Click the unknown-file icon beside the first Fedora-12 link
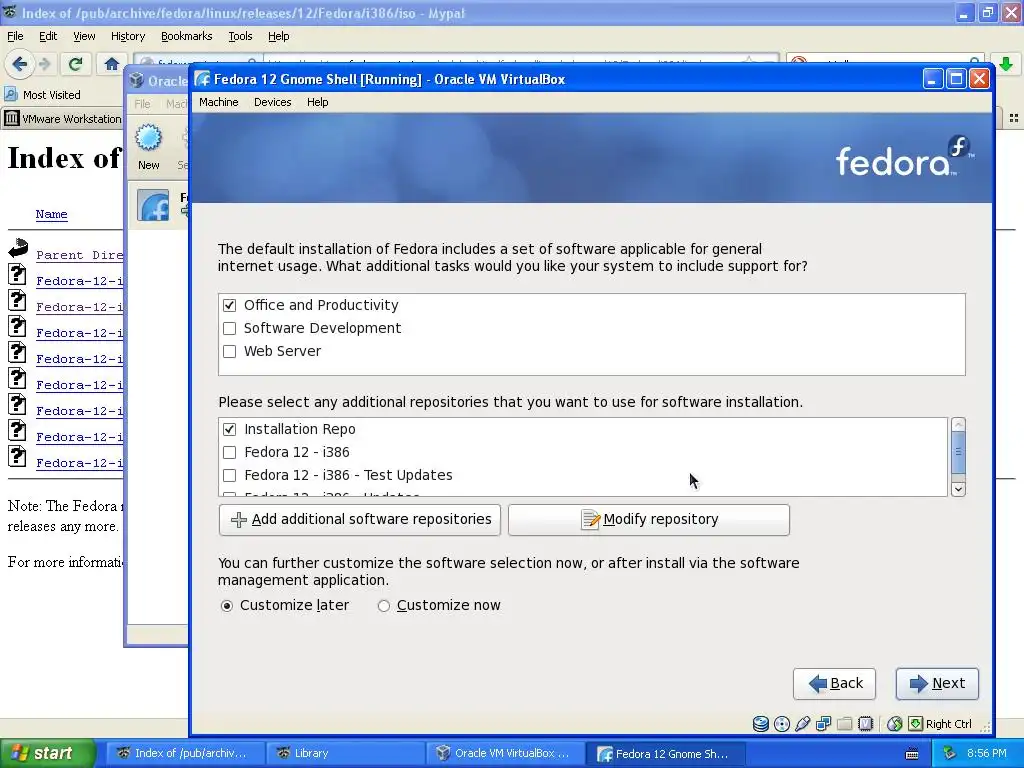The image size is (1024, 768). (x=18, y=274)
